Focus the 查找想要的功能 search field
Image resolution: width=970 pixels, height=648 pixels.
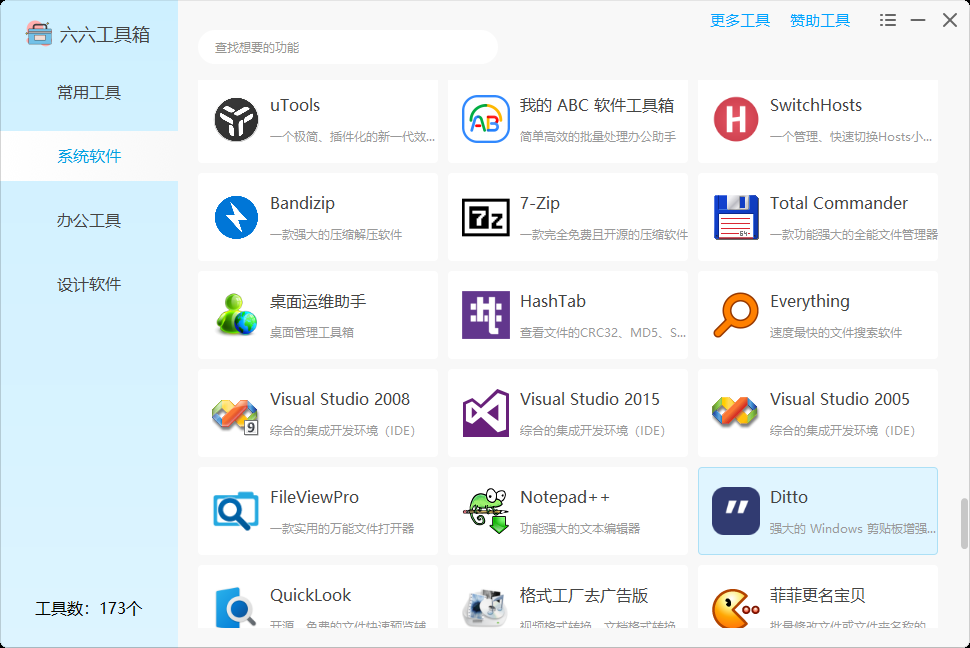point(348,47)
